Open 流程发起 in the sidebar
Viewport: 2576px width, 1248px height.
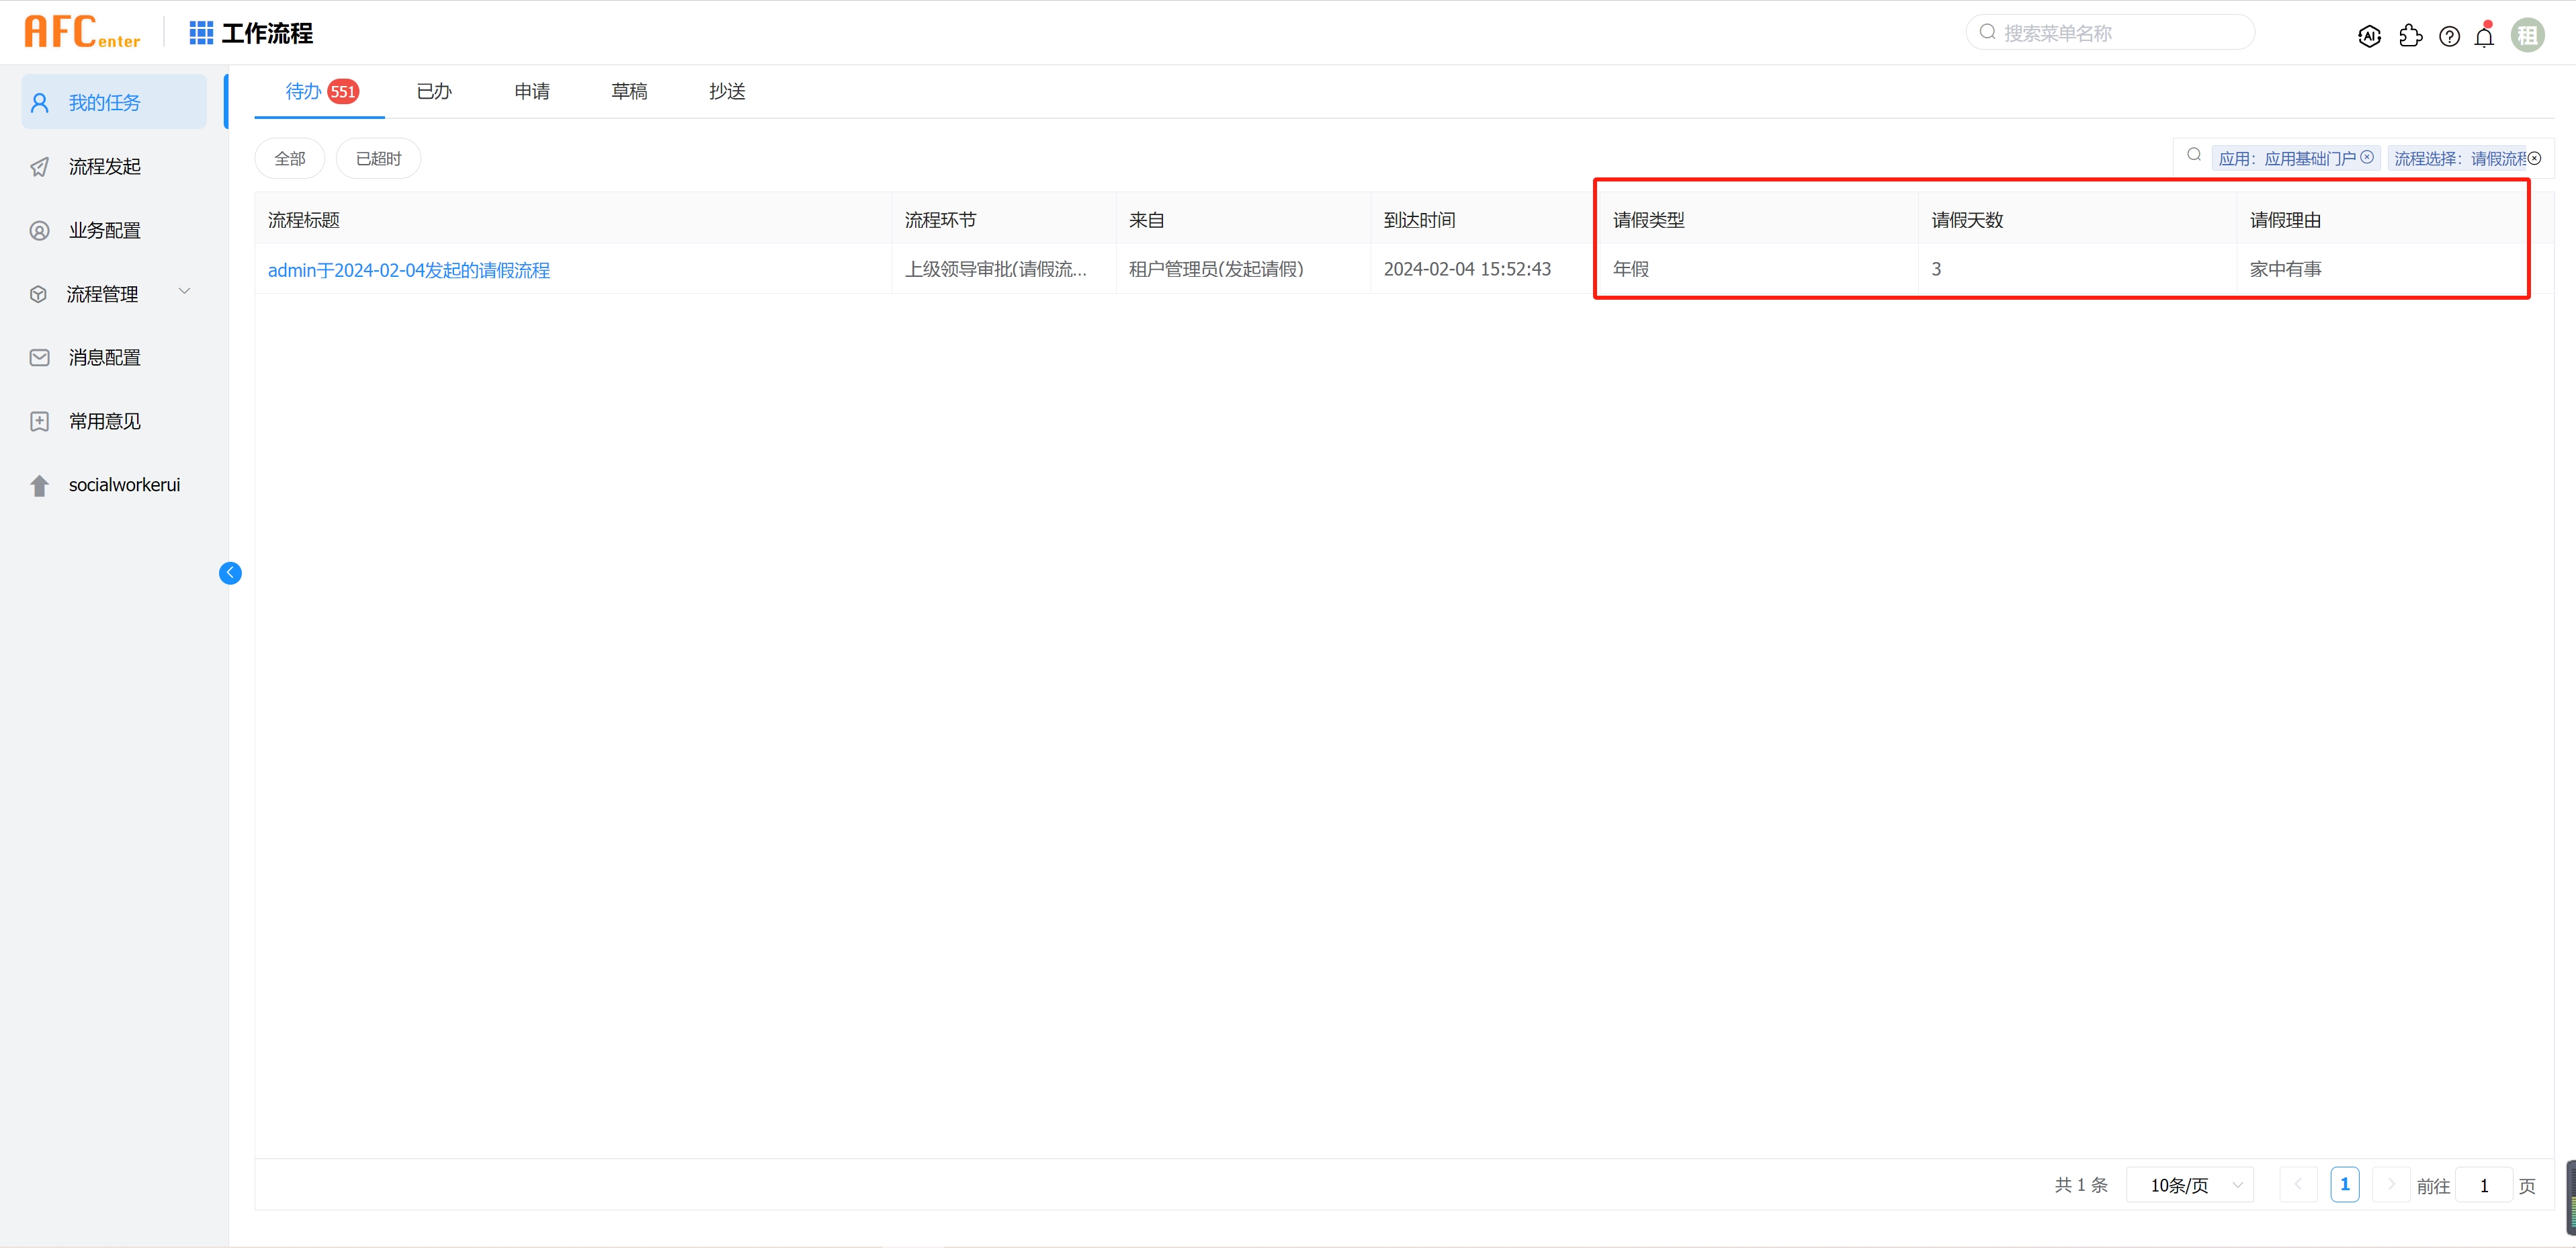pos(104,166)
